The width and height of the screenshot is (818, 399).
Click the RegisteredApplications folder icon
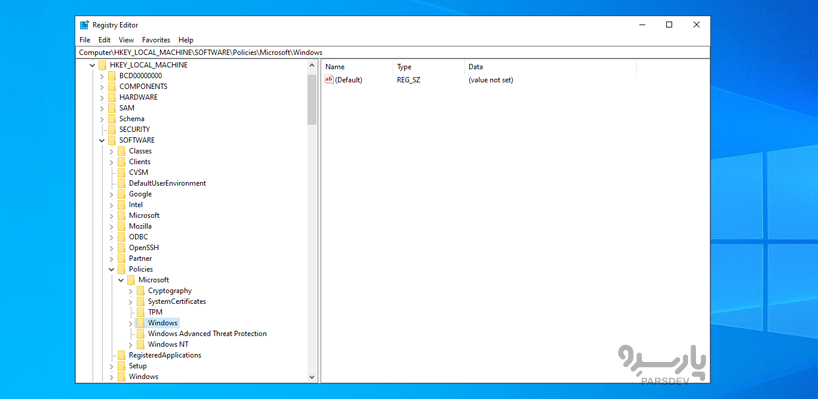[121, 355]
